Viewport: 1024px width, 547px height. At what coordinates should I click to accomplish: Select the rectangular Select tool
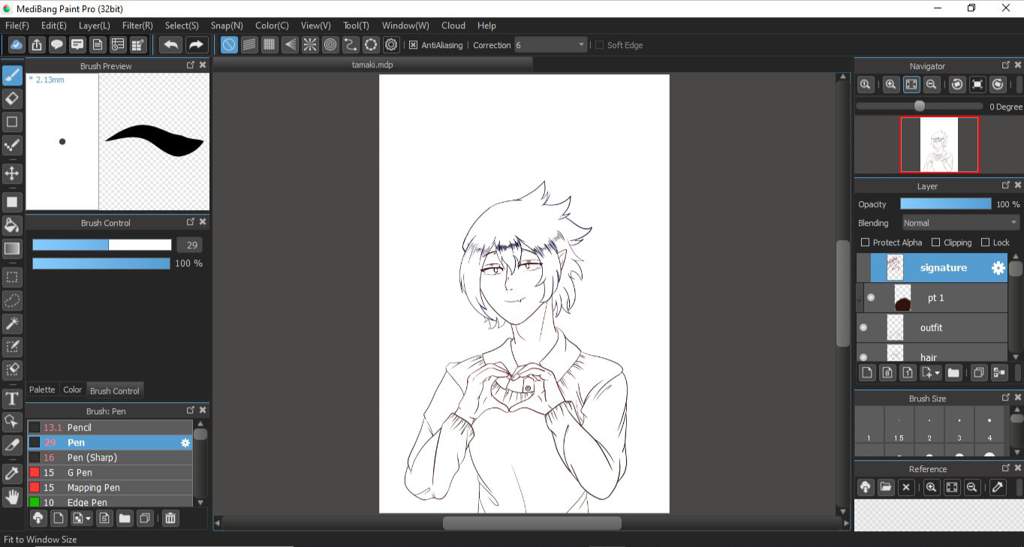(x=12, y=277)
